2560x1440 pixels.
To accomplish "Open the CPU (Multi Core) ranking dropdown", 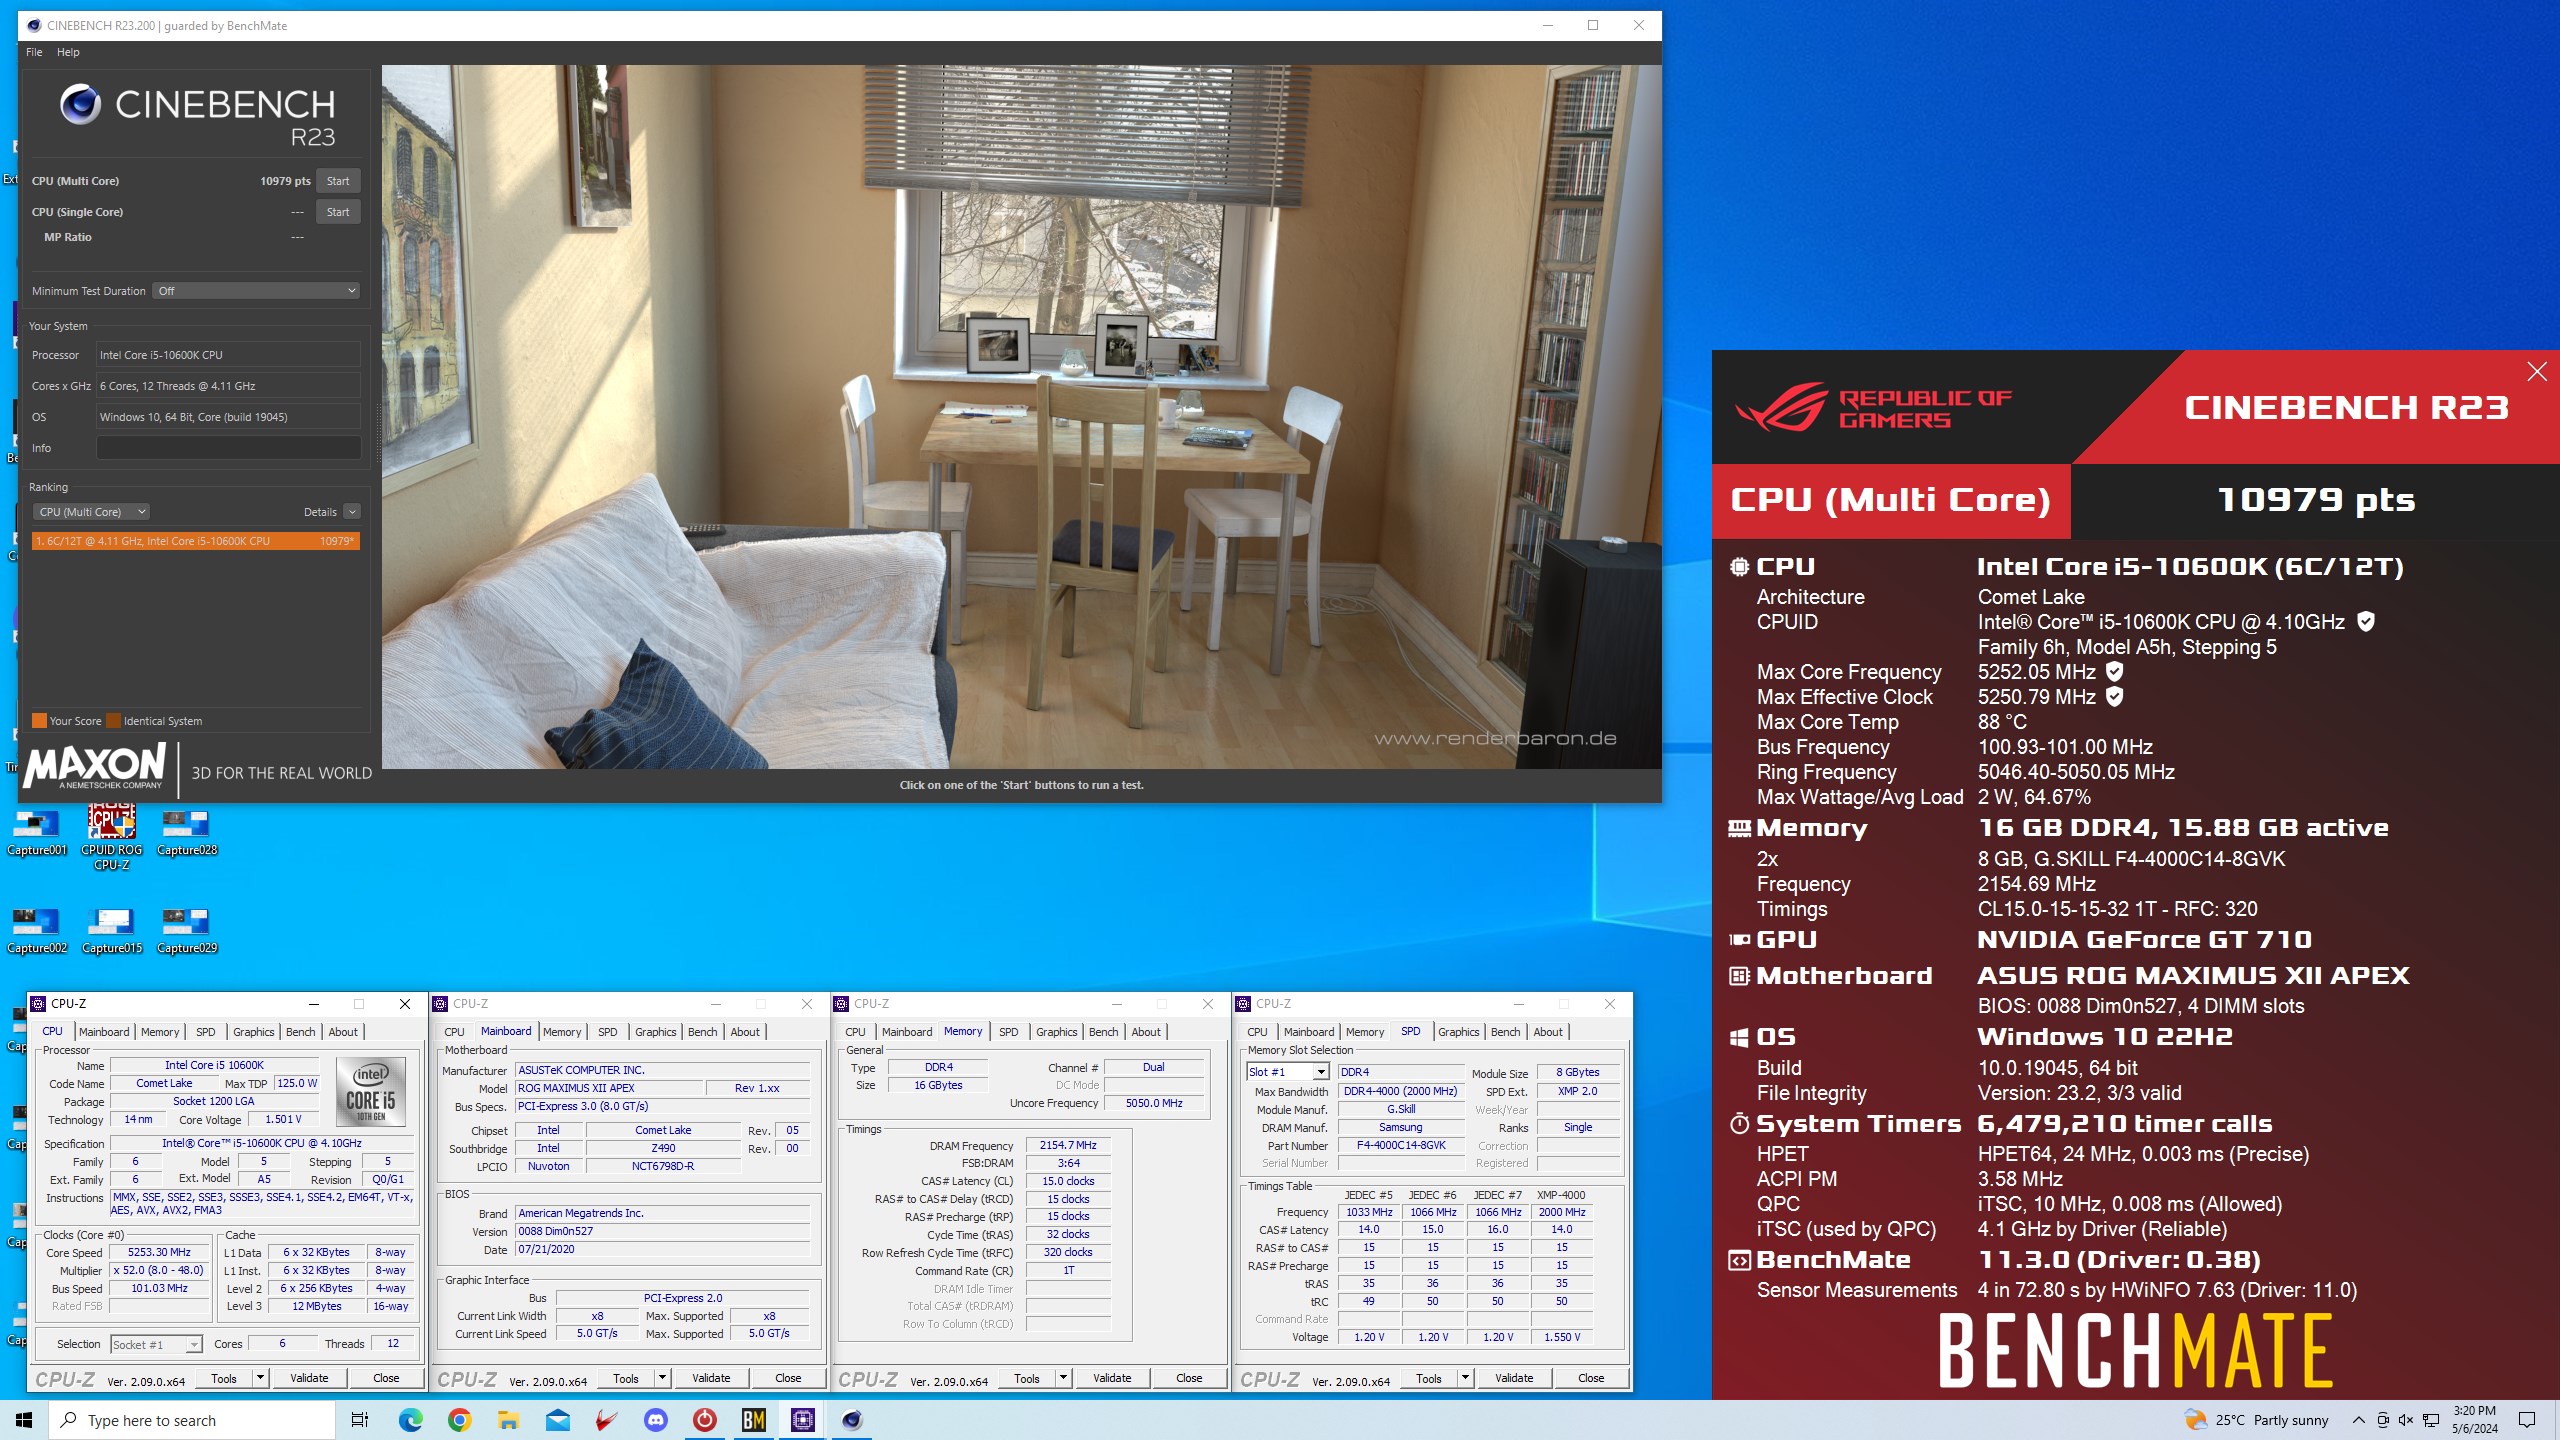I will [x=92, y=512].
